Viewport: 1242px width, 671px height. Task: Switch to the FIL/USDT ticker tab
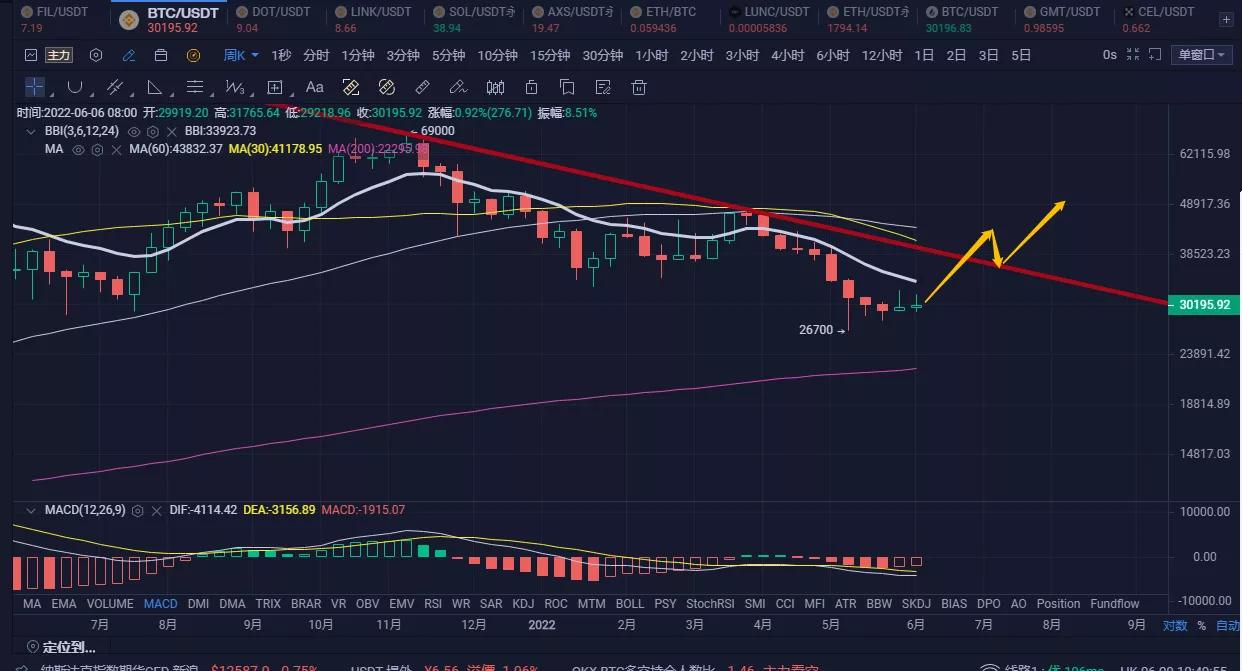click(56, 14)
